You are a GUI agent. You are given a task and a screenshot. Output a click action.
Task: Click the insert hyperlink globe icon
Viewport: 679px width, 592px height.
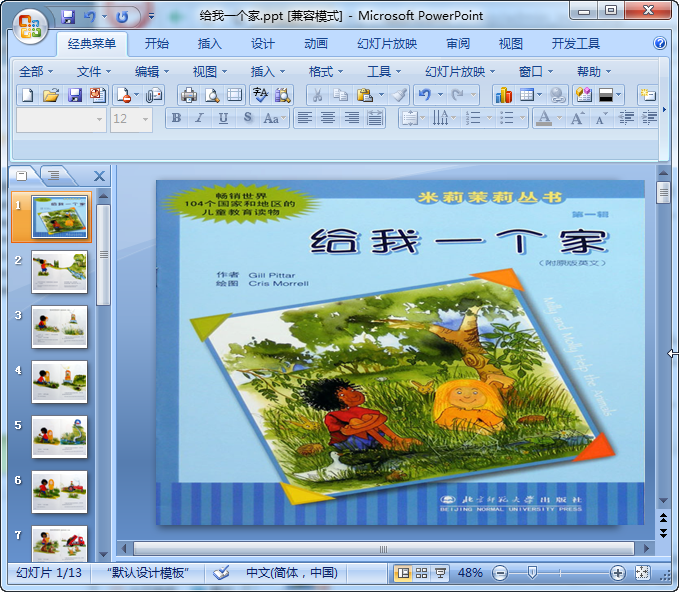coord(558,95)
